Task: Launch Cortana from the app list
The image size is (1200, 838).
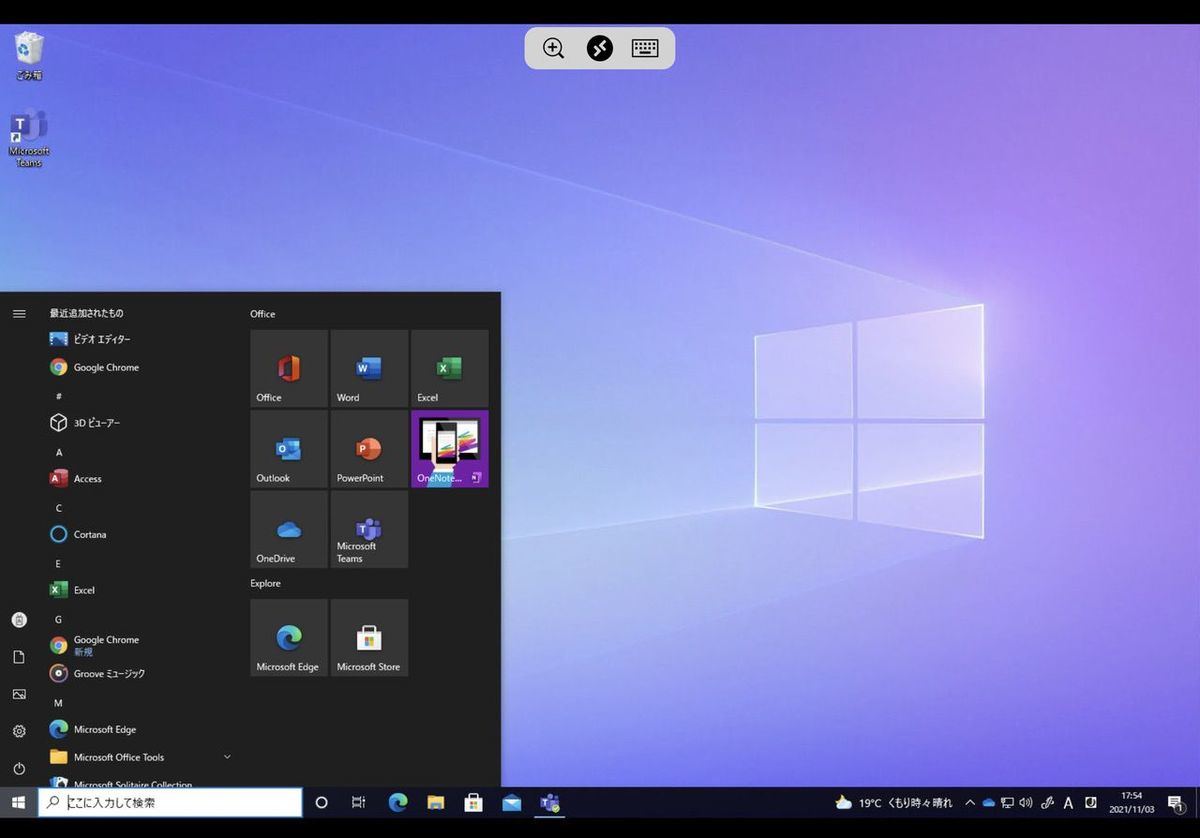Action: point(140,534)
